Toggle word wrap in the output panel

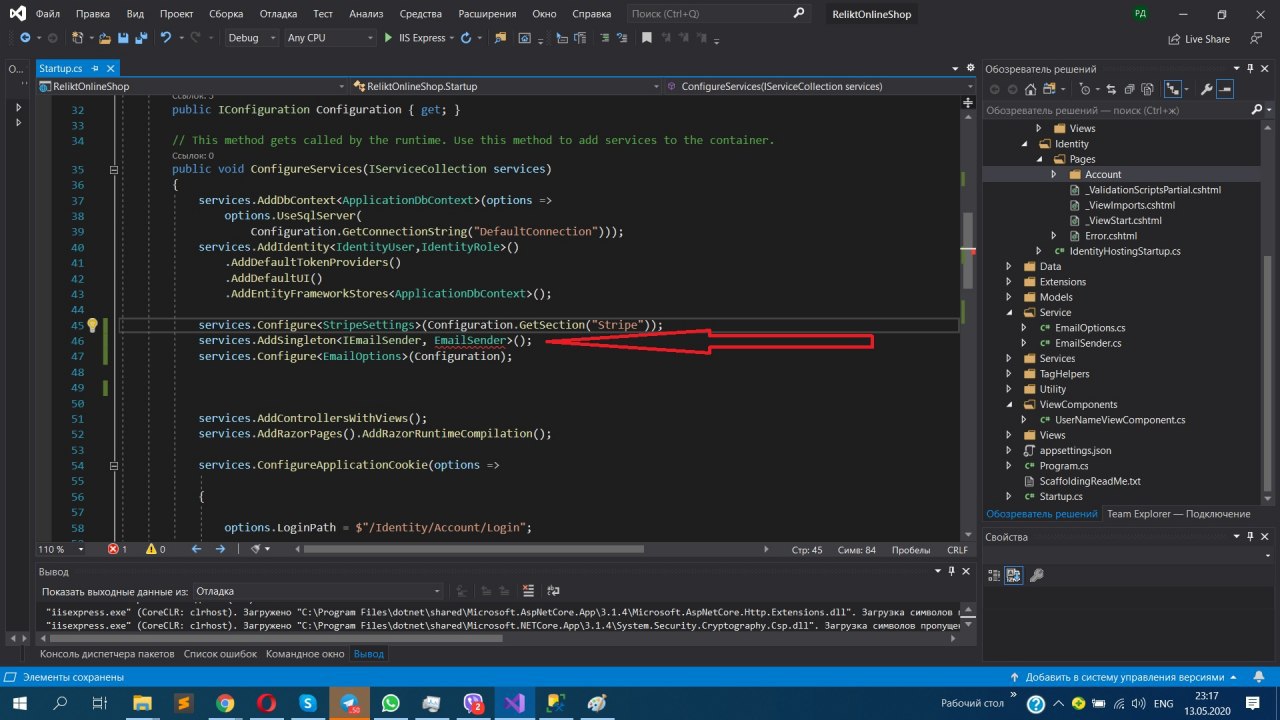pyautogui.click(x=553, y=591)
